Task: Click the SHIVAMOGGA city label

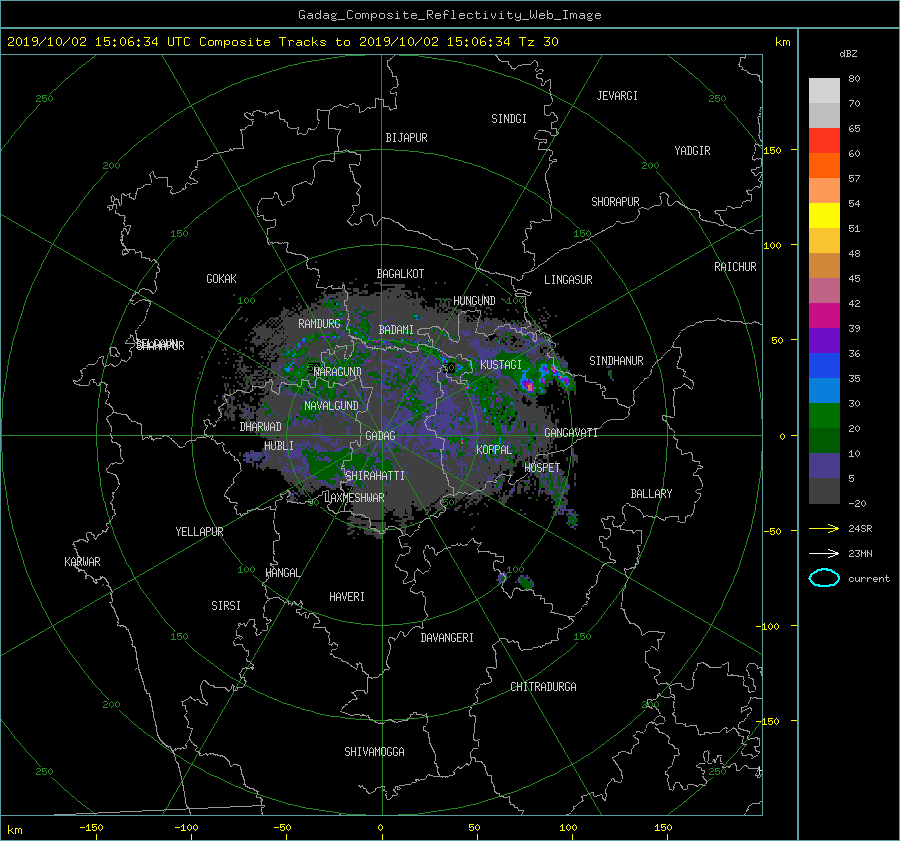Action: (x=374, y=752)
